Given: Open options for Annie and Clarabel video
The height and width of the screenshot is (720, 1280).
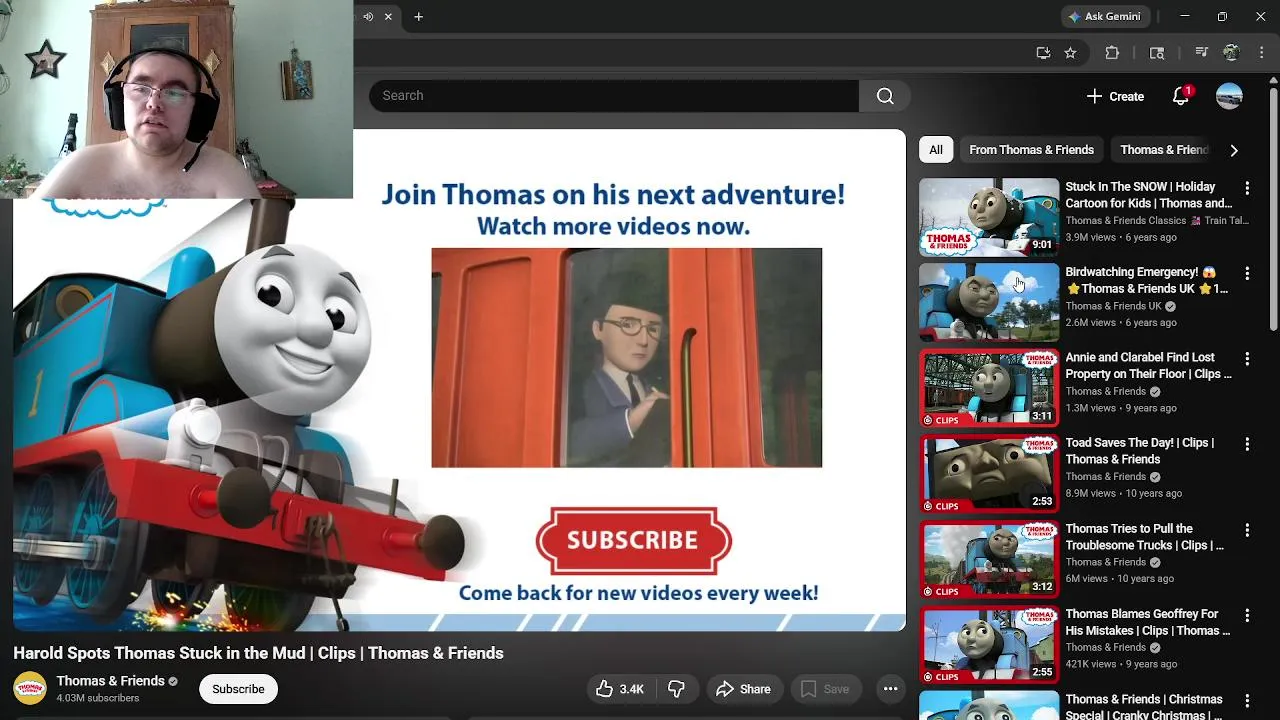Looking at the screenshot, I should point(1247,358).
